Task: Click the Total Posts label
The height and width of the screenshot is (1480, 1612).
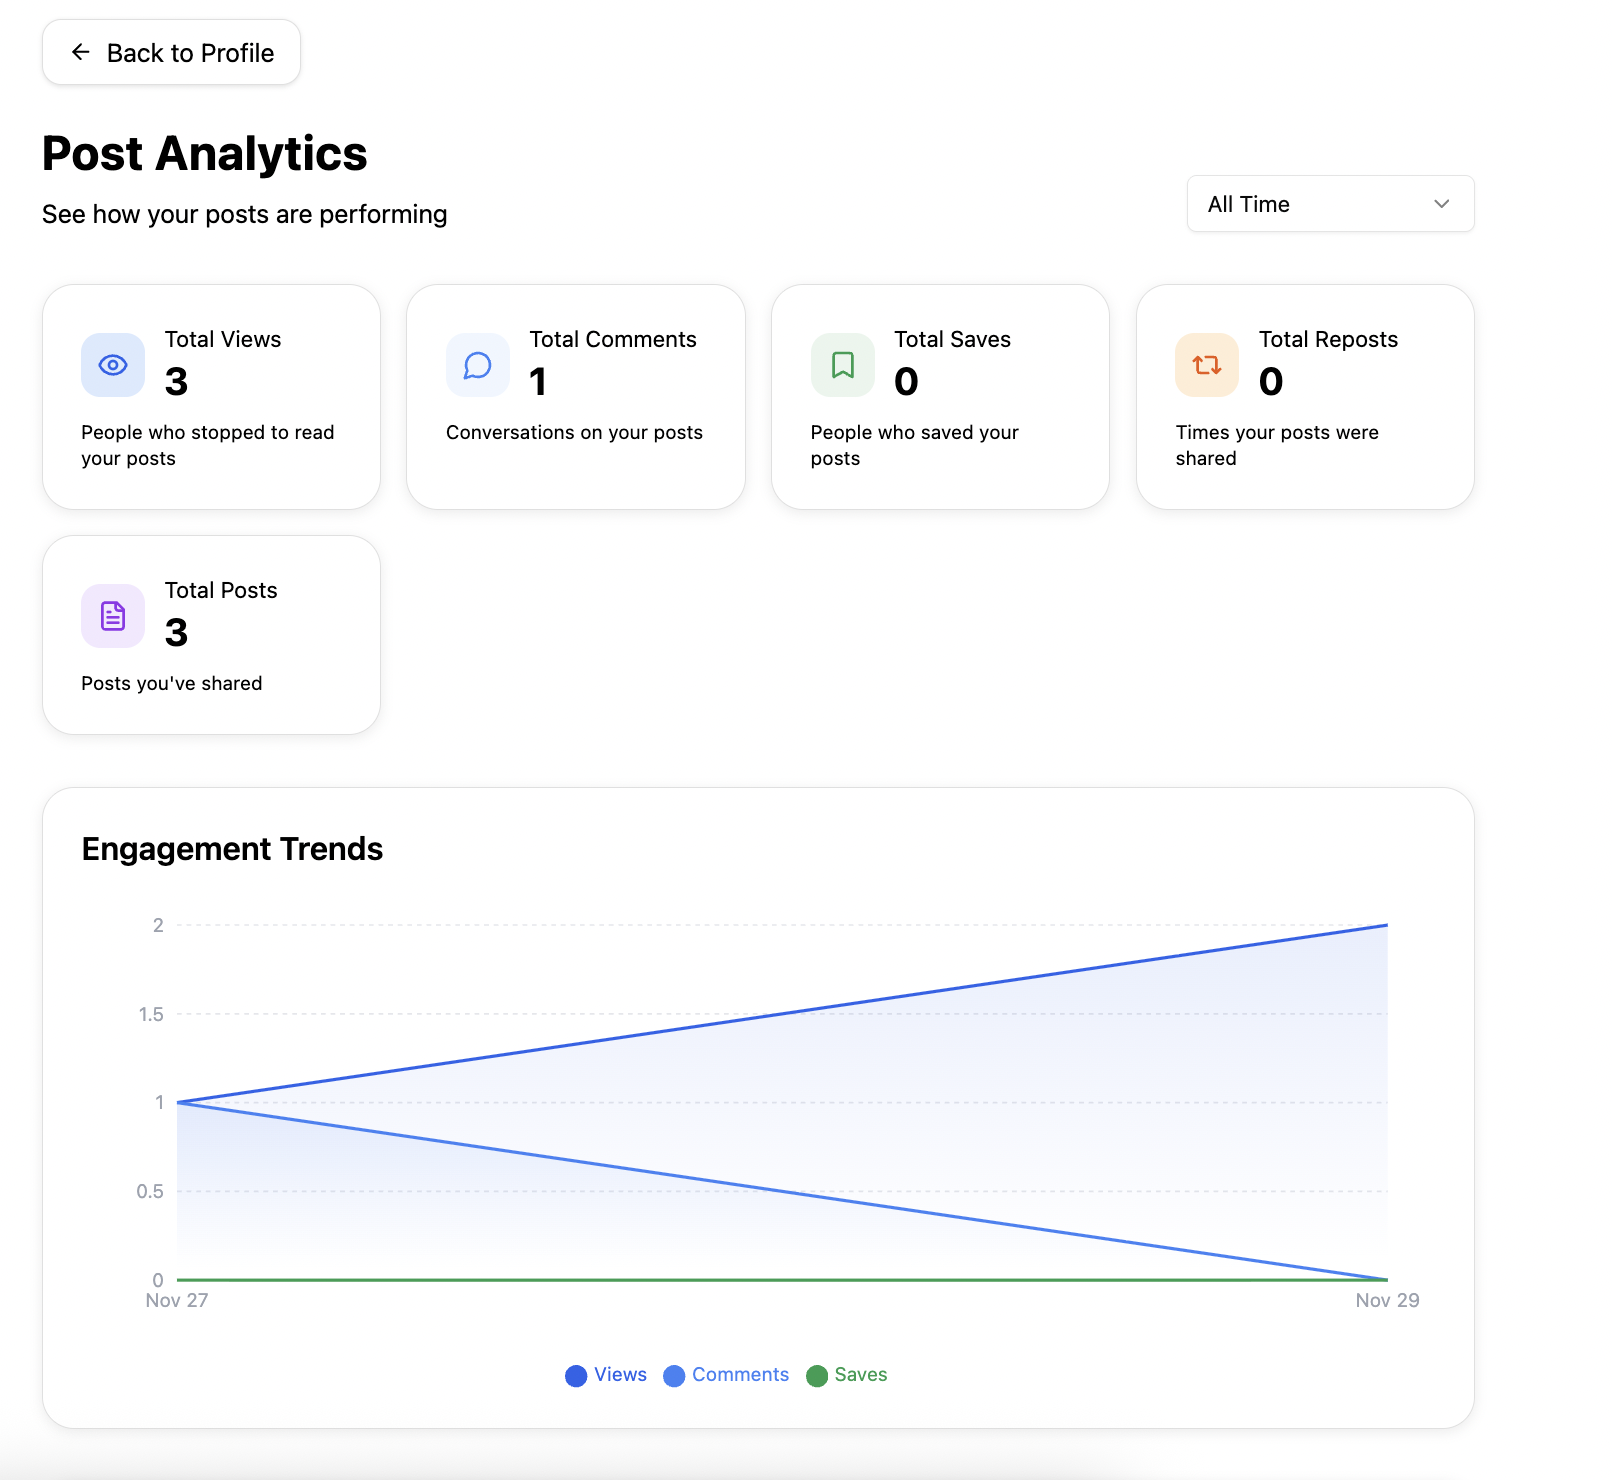Action: [221, 591]
